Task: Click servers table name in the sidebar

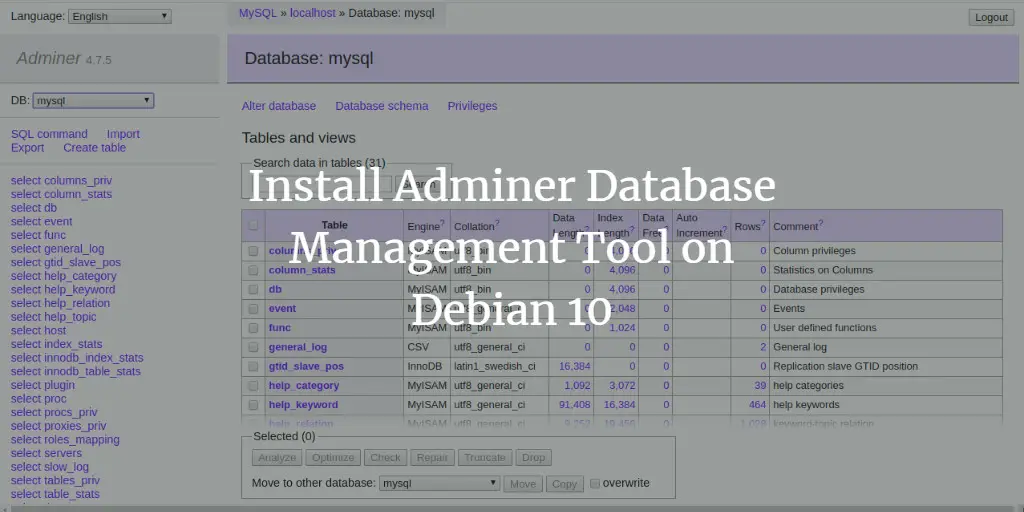Action: click(63, 453)
